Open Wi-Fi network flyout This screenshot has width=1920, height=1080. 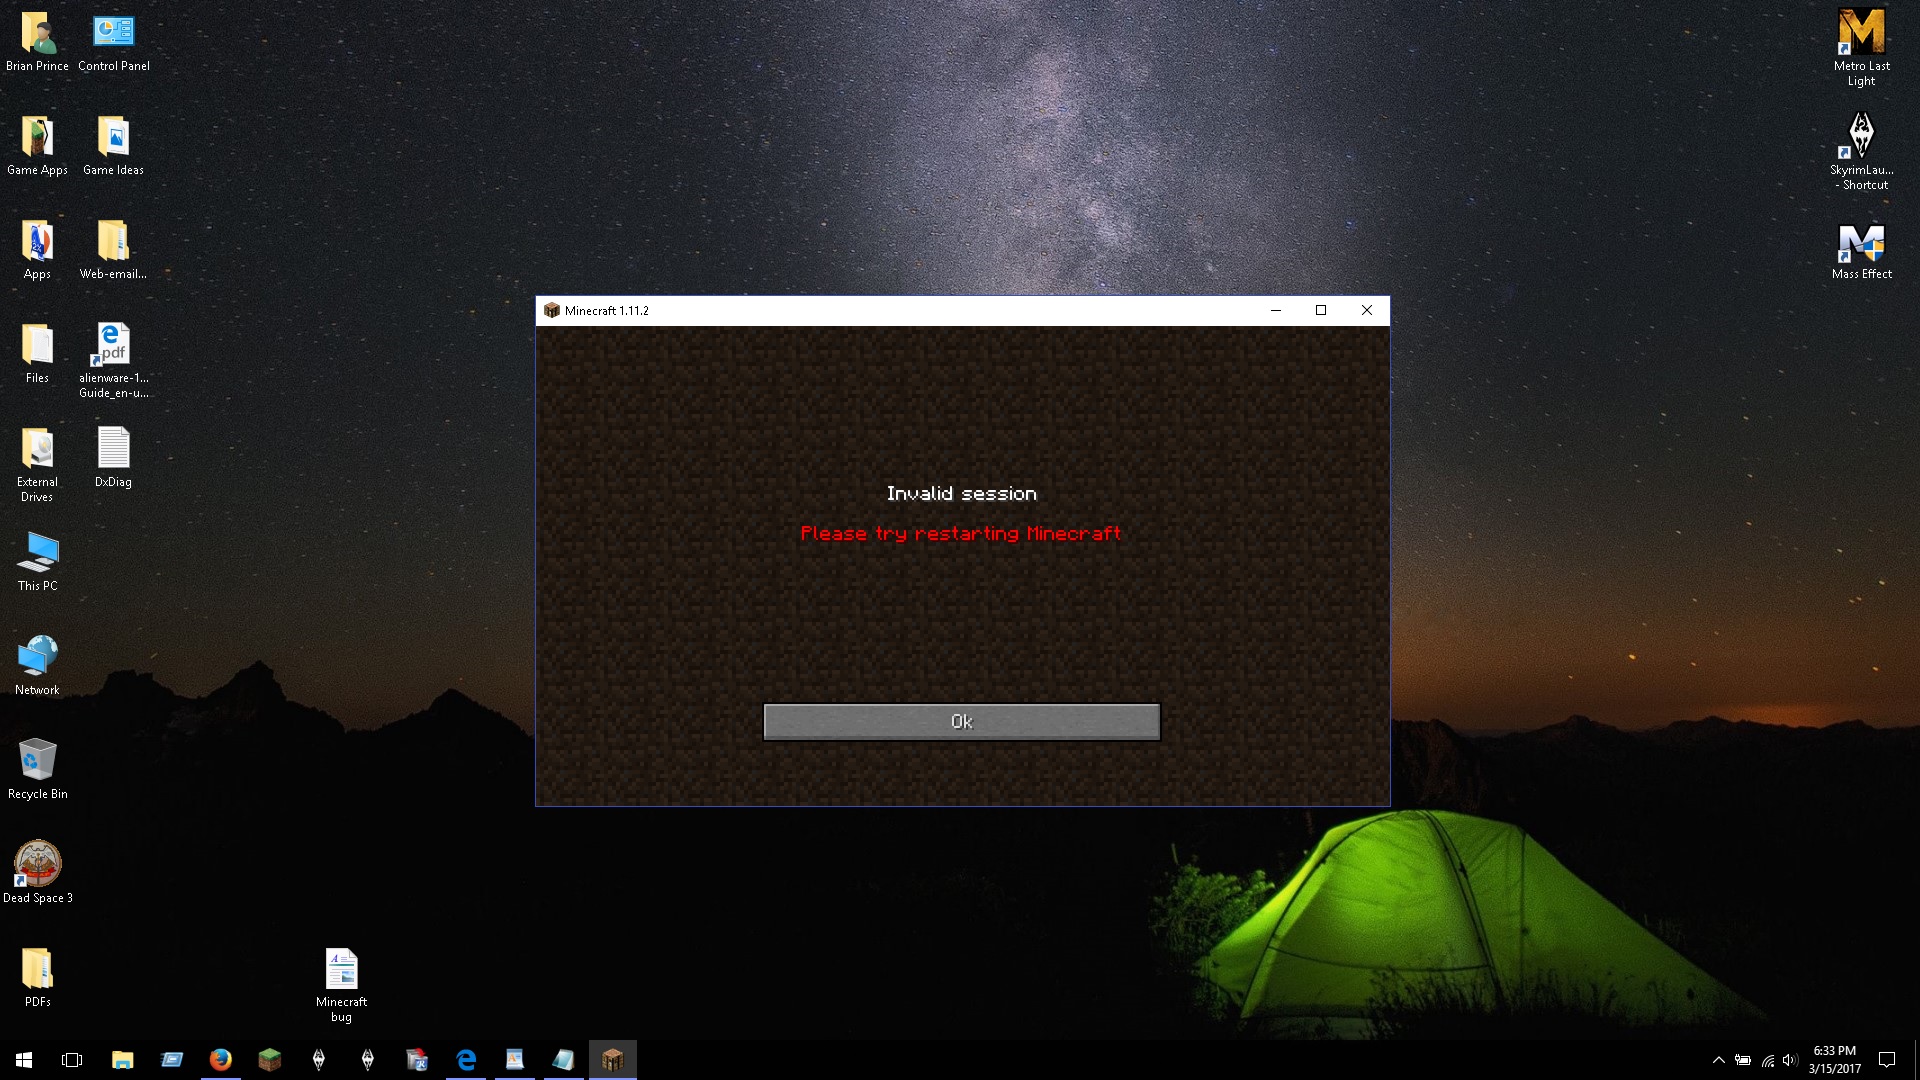click(1767, 1060)
